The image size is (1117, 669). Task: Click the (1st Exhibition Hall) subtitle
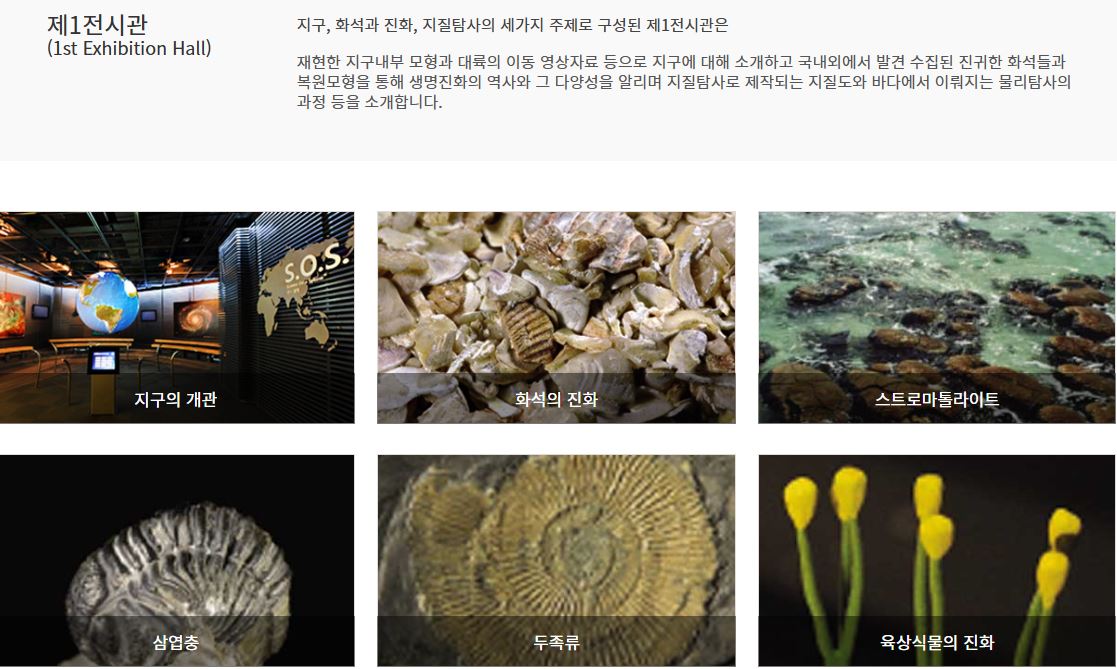tap(129, 48)
